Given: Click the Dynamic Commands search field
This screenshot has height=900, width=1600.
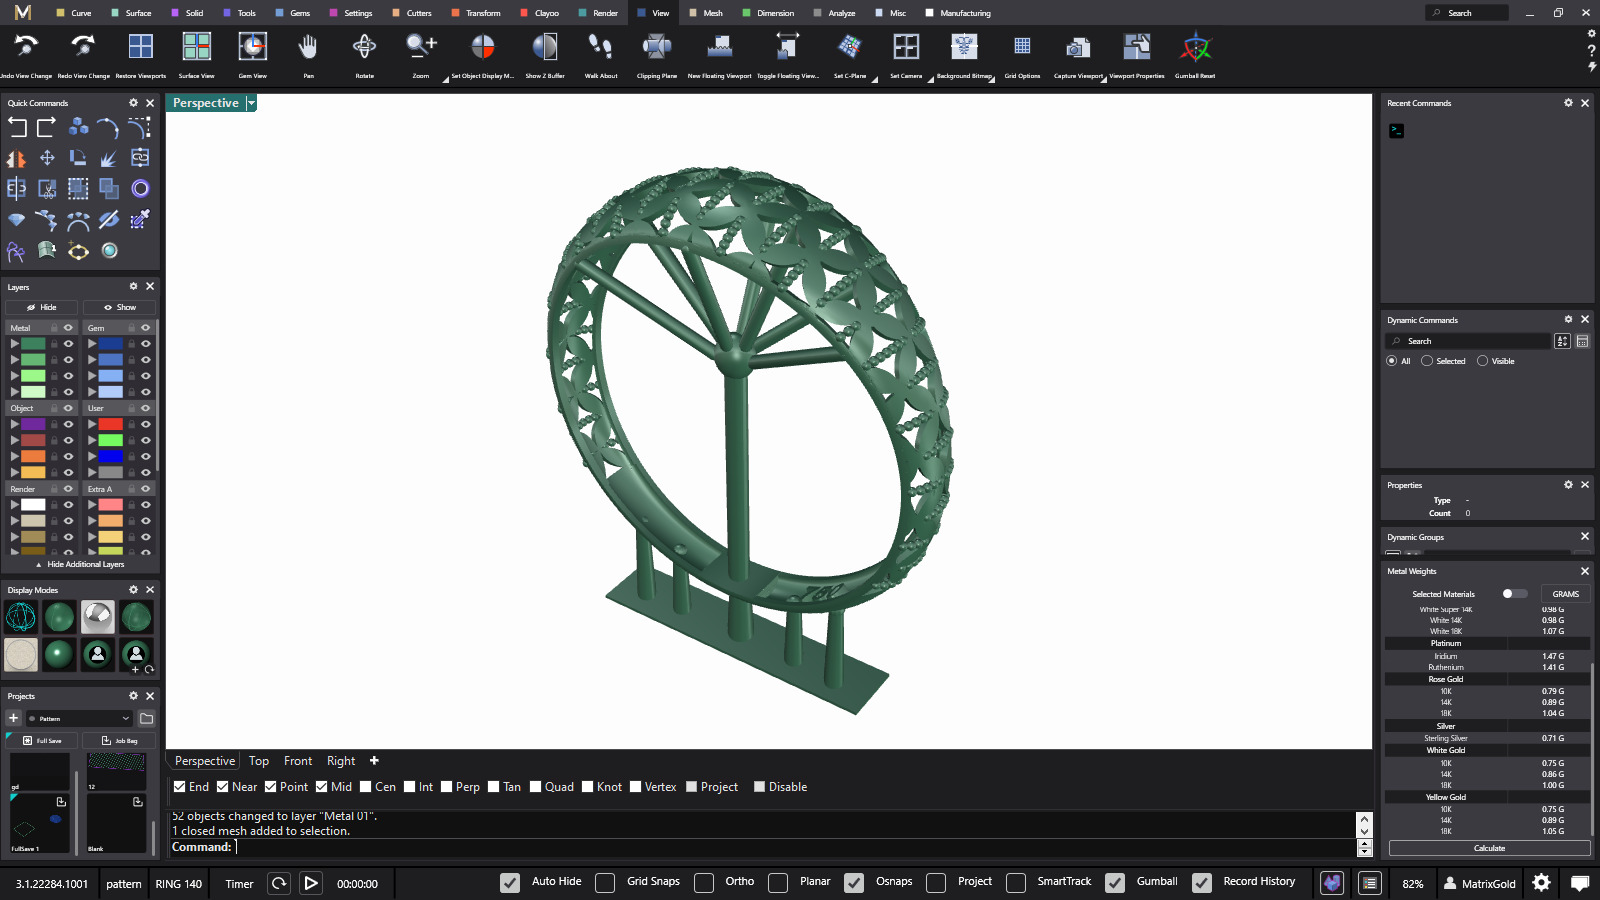Looking at the screenshot, I should (1468, 341).
